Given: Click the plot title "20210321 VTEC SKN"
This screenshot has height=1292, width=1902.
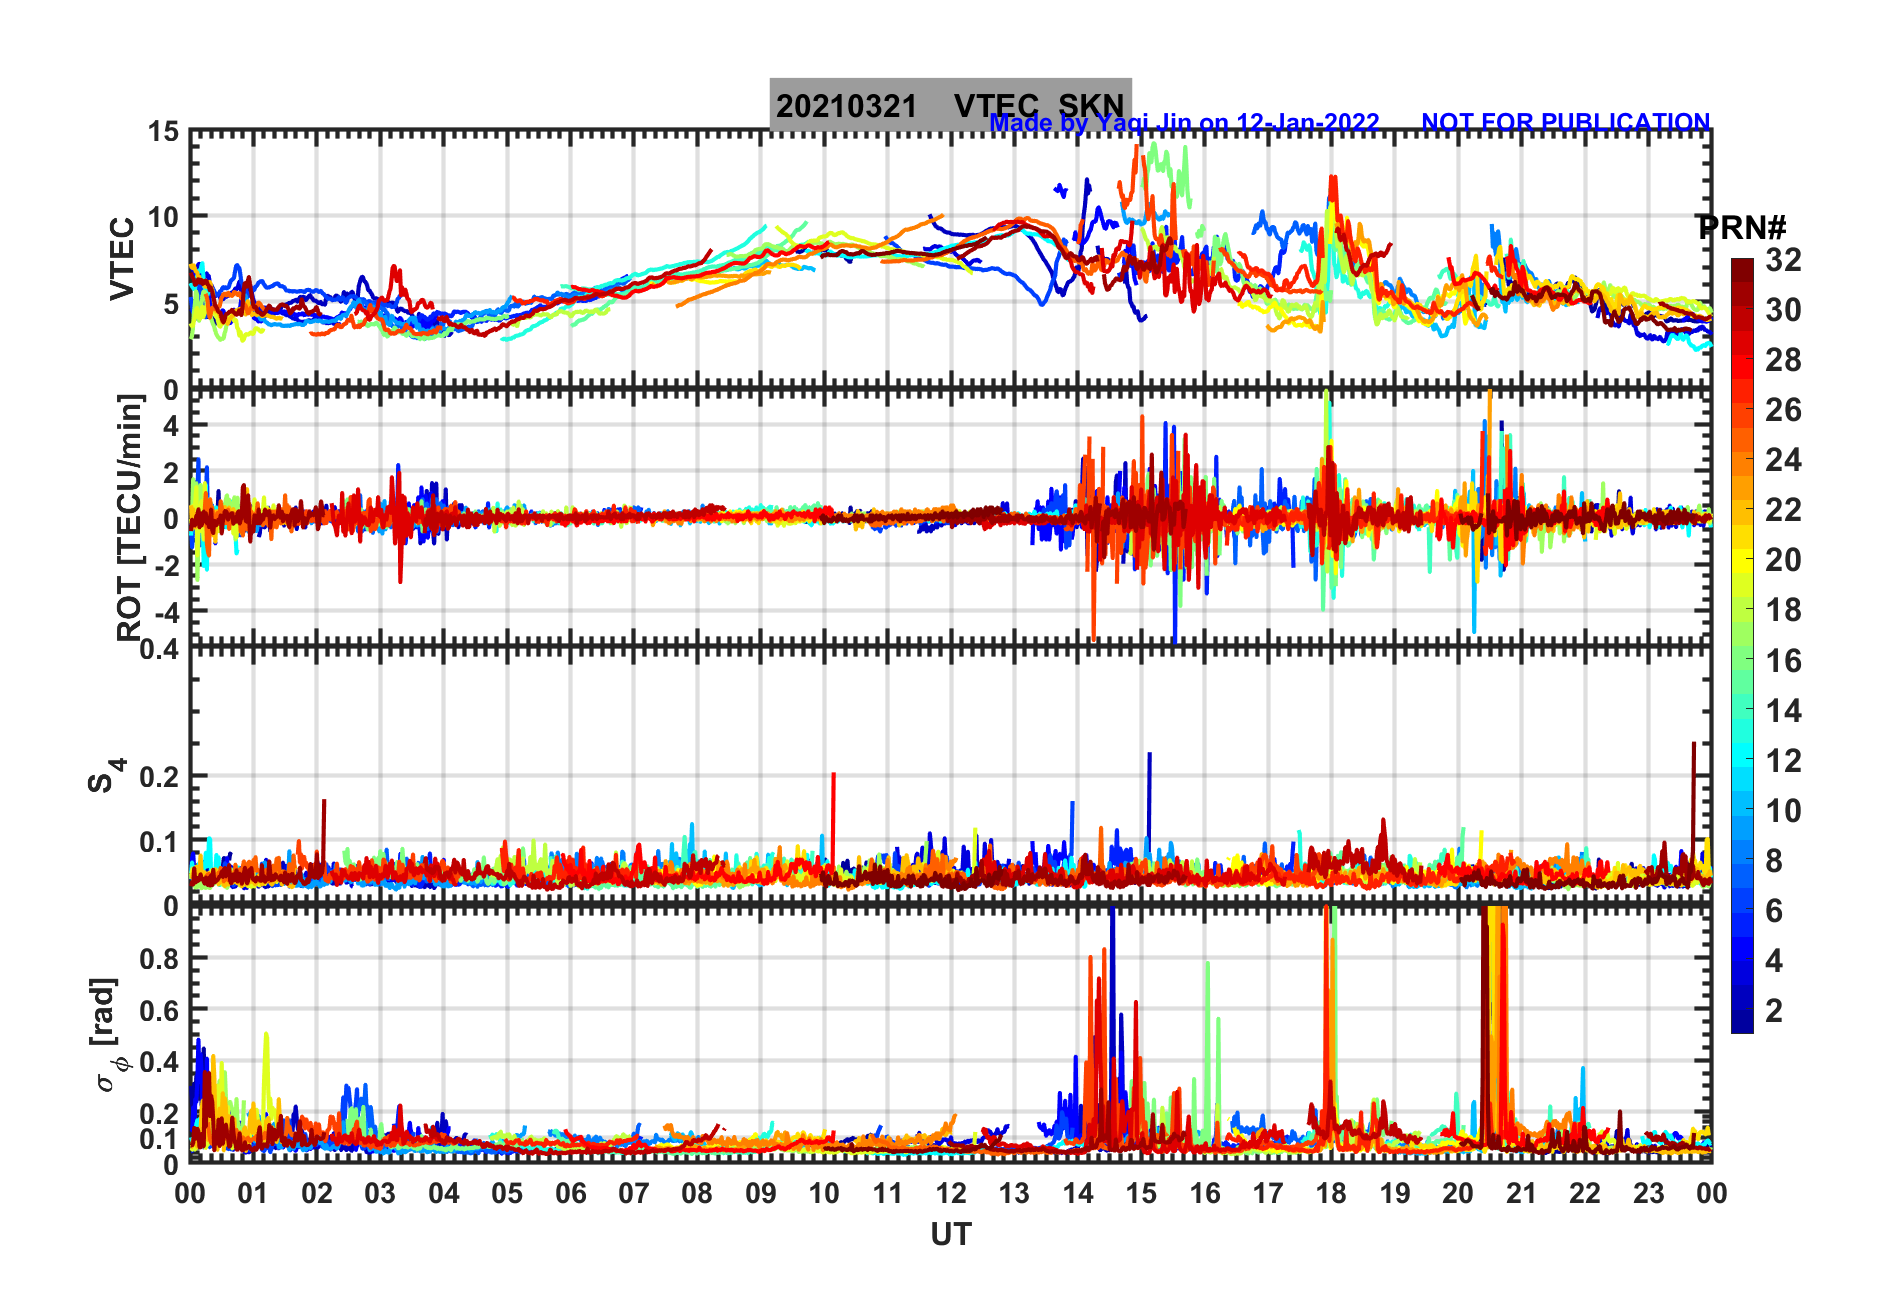Looking at the screenshot, I should [x=950, y=105].
